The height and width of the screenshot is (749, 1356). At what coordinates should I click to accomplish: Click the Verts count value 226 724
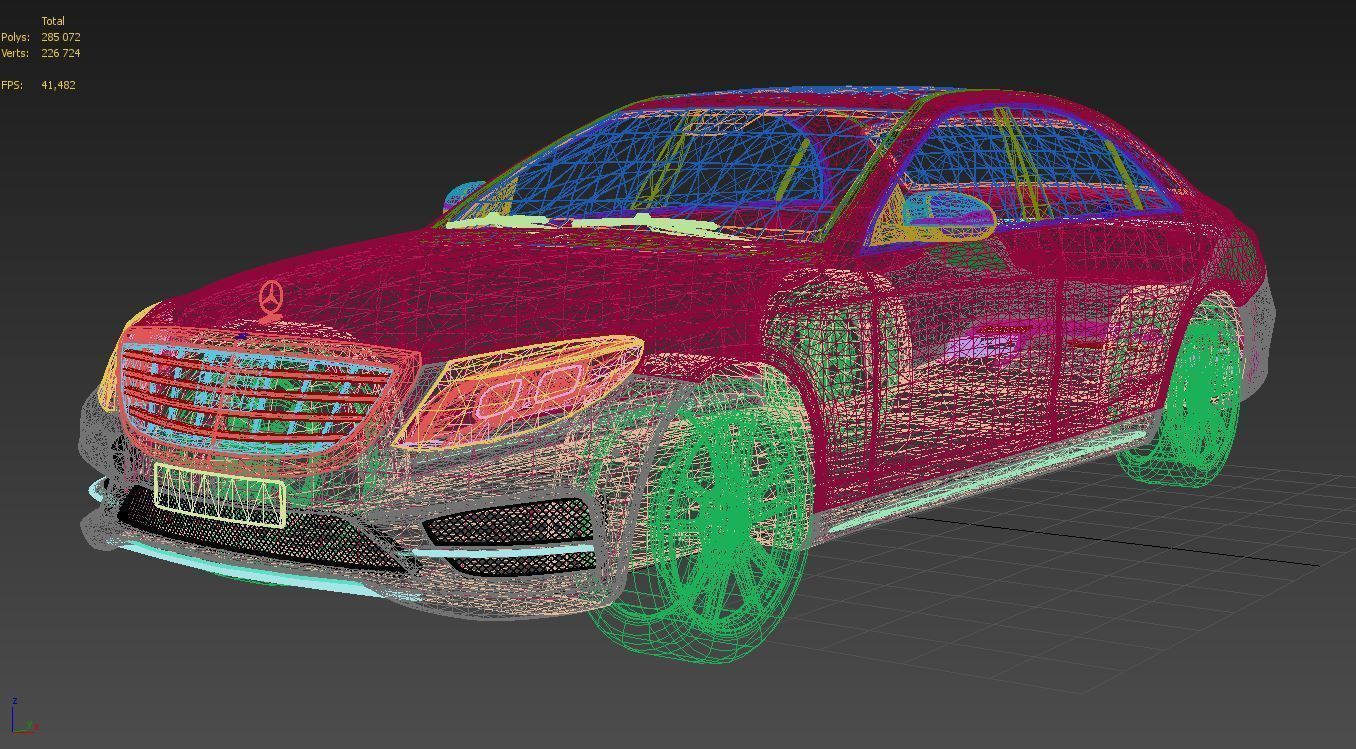click(x=60, y=53)
